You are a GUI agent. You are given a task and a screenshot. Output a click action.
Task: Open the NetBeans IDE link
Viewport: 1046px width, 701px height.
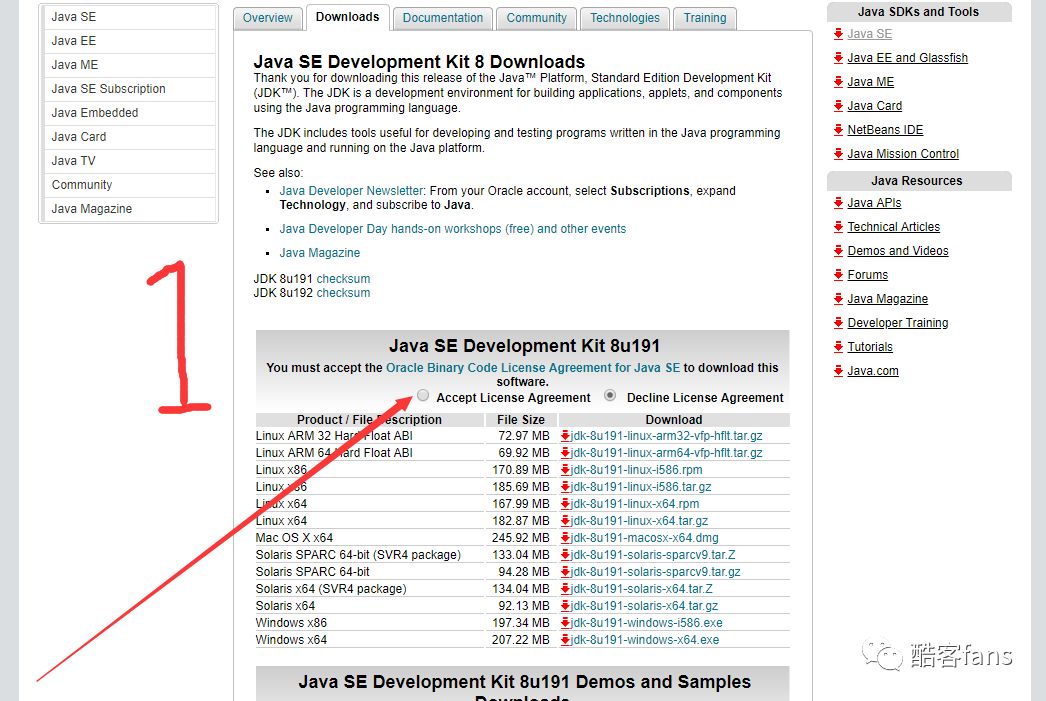point(885,130)
